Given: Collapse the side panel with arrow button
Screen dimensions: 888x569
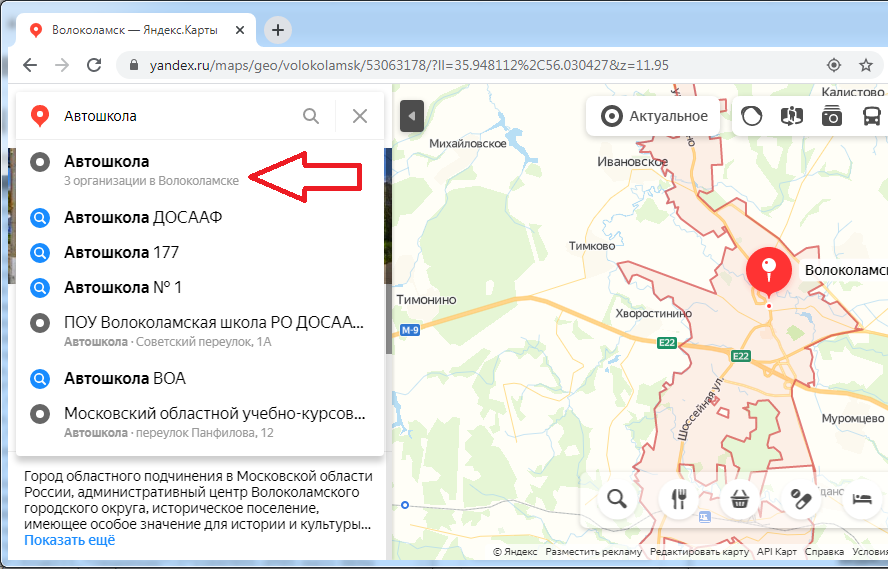Looking at the screenshot, I should coord(412,115).
